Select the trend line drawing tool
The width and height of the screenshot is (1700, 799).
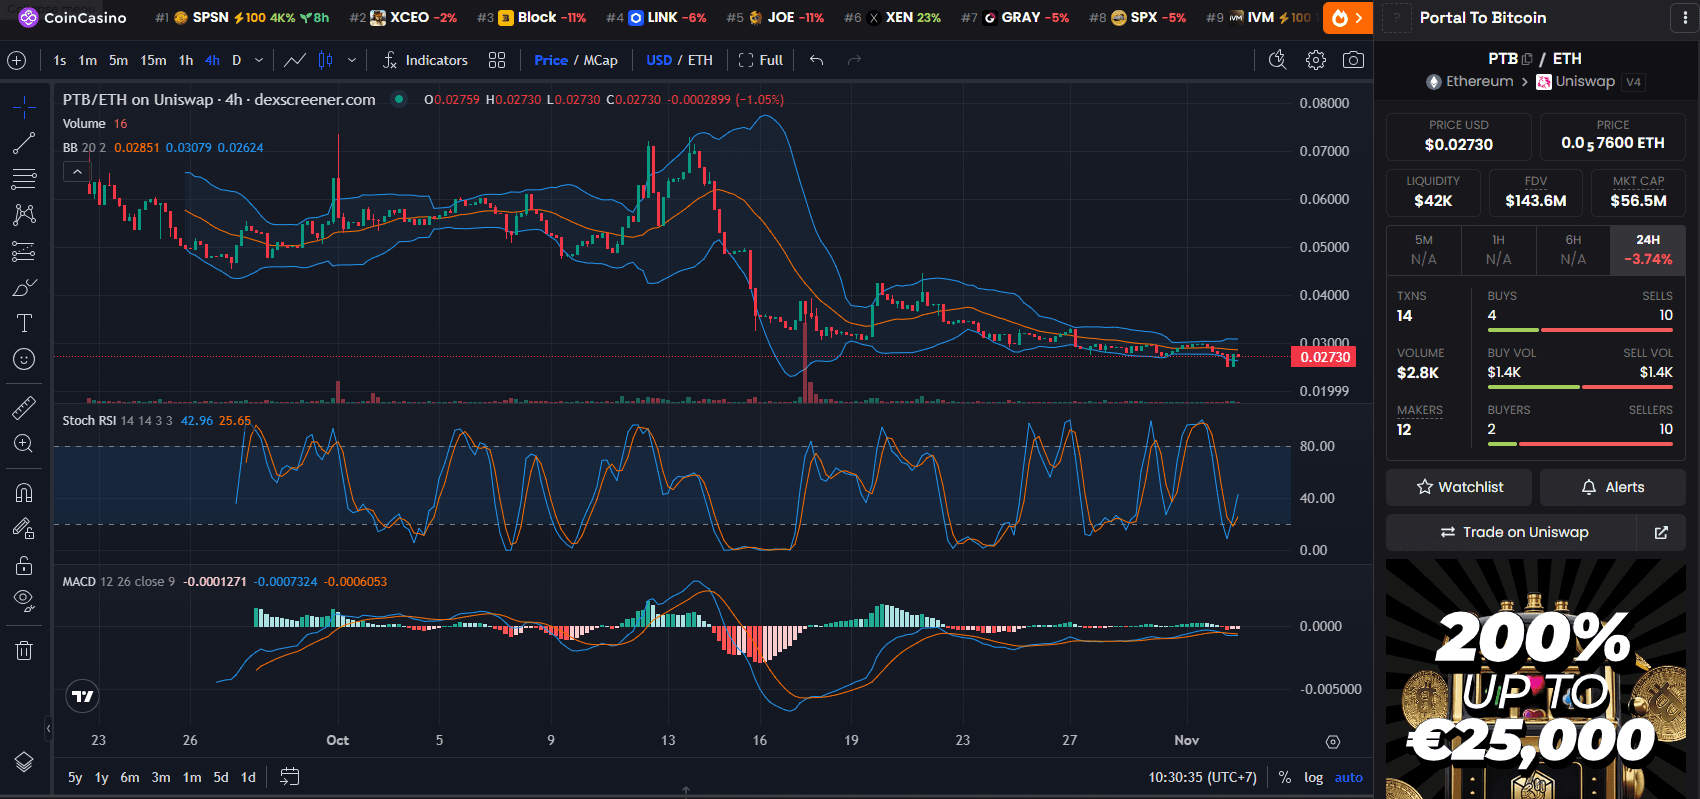coord(24,143)
